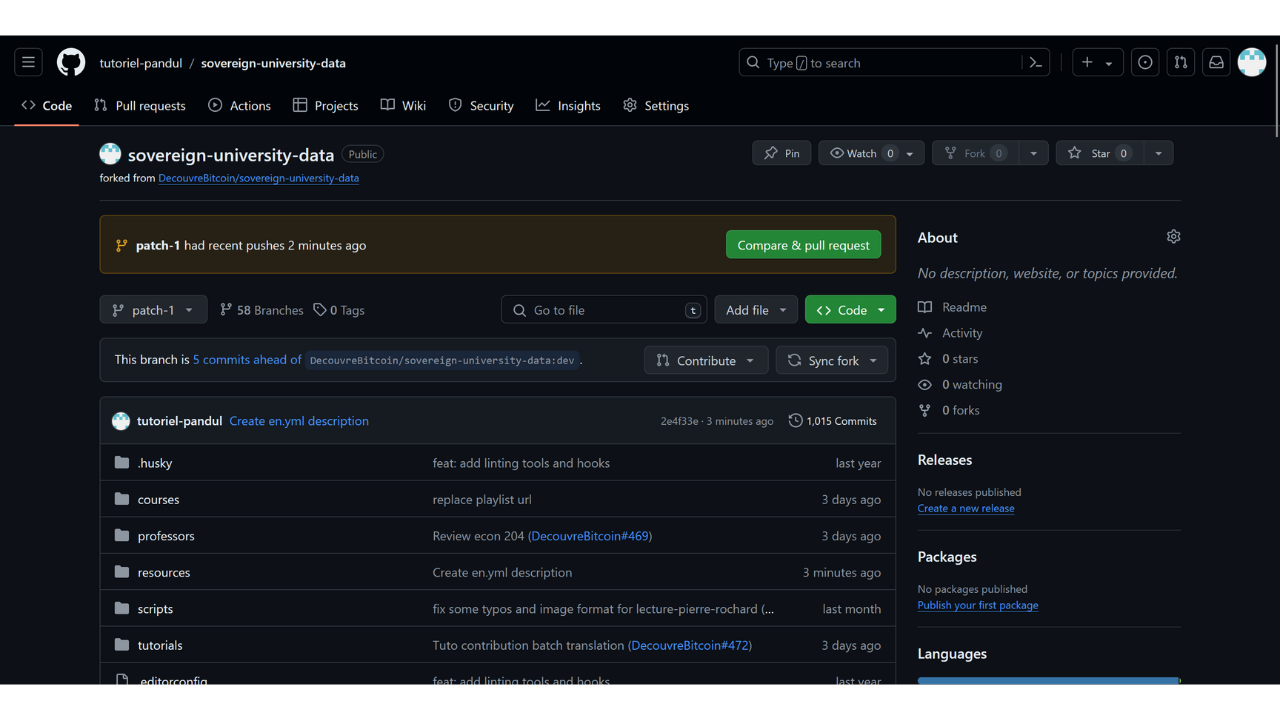Click the GitHub logo icon
The image size is (1280, 720).
(x=71, y=63)
